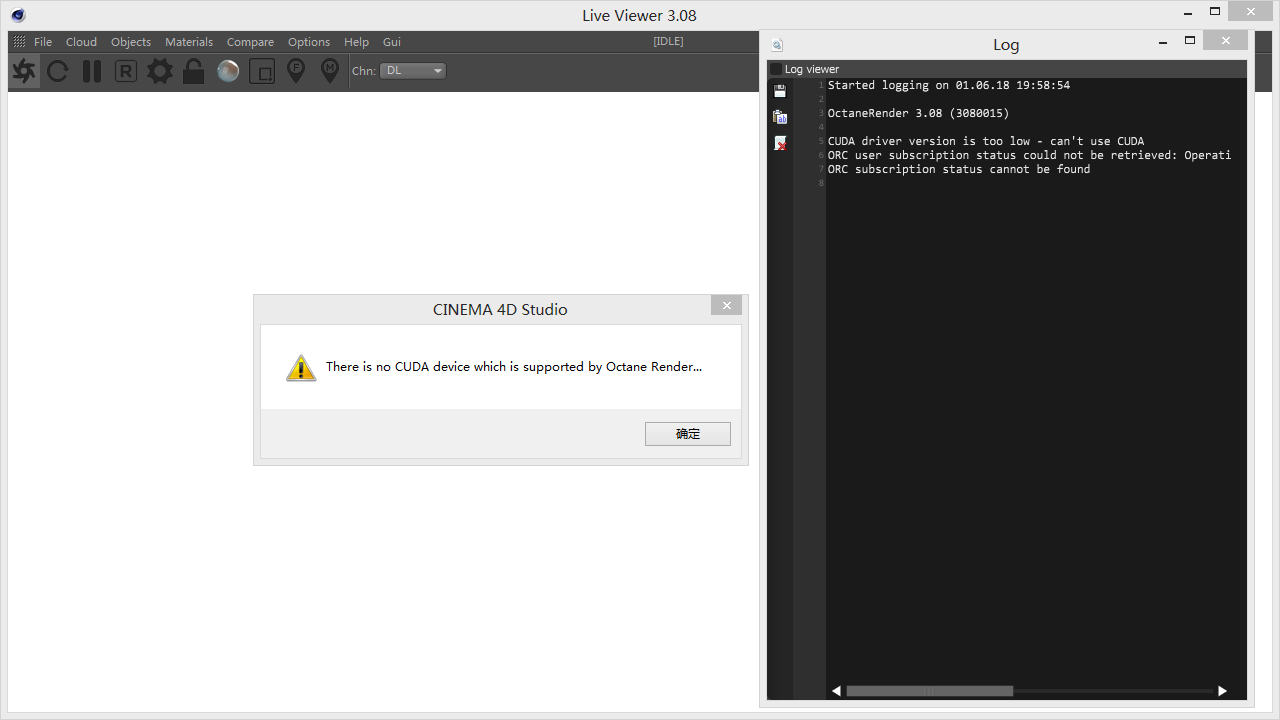Open the Options menu
This screenshot has height=720, width=1280.
309,42
